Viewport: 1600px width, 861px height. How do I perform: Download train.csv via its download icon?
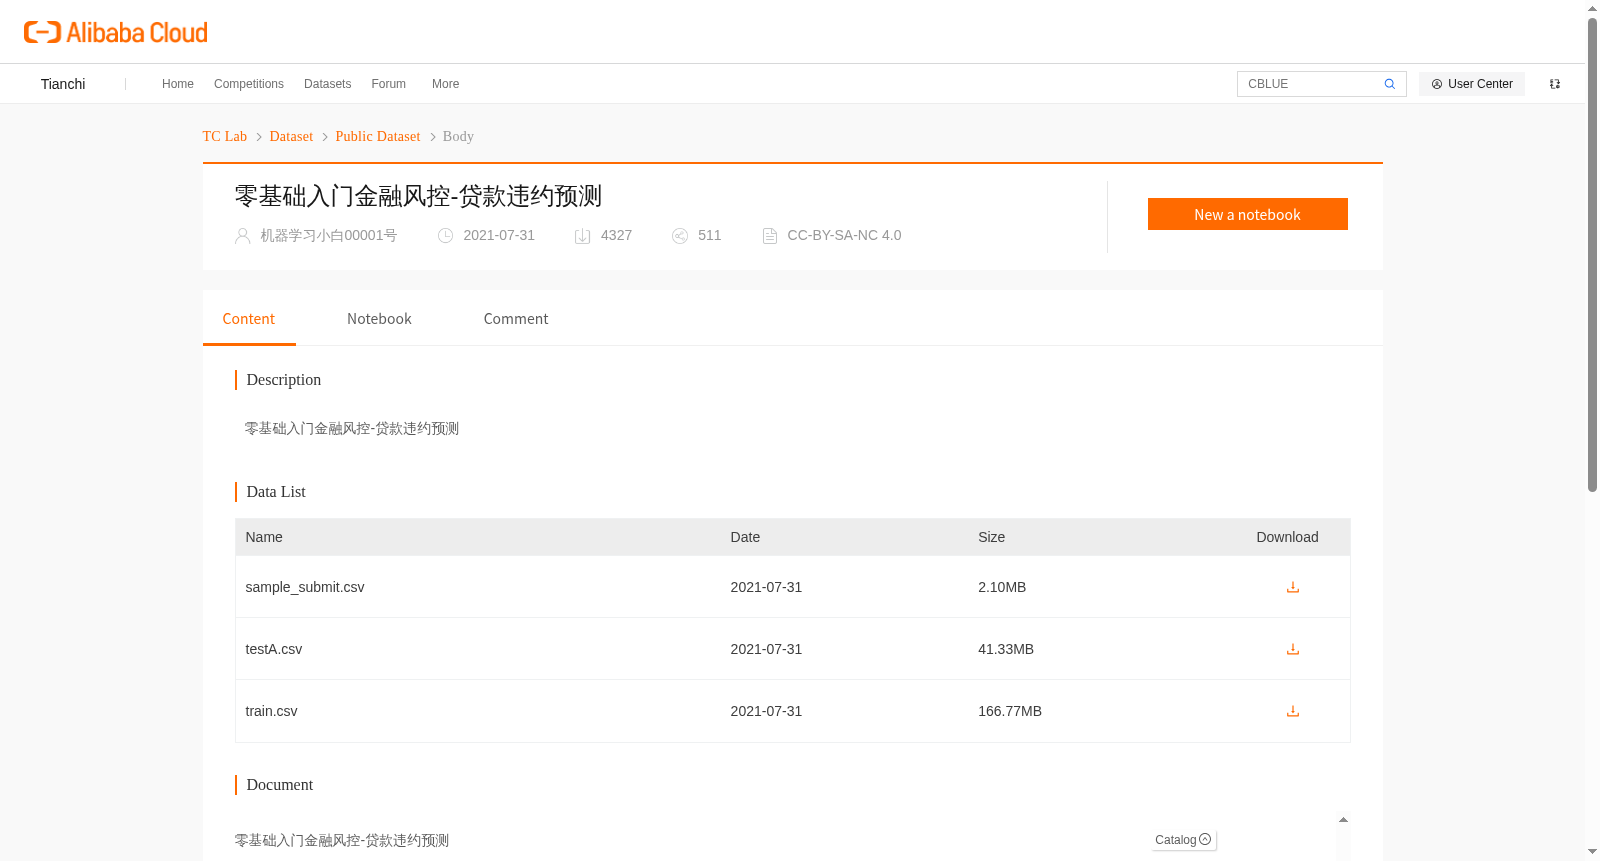click(x=1293, y=711)
